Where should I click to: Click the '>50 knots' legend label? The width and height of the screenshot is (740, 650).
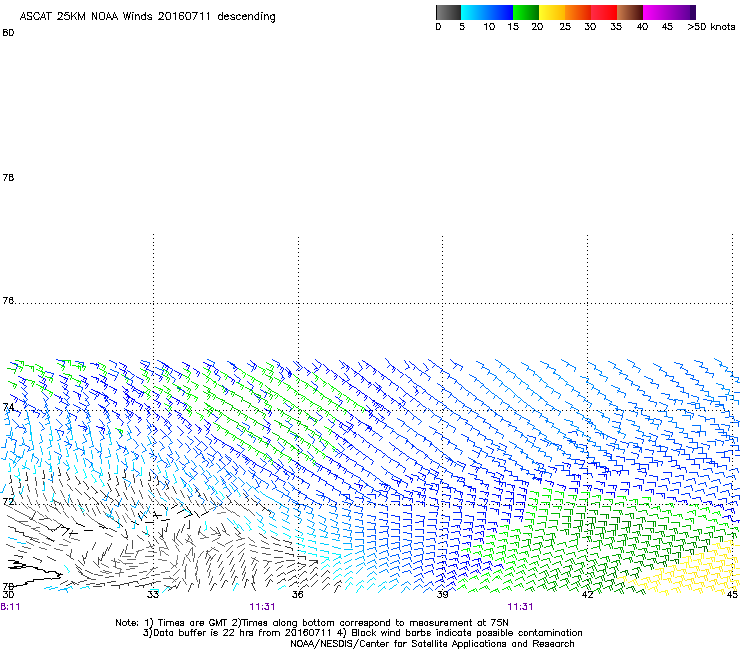coord(711,27)
